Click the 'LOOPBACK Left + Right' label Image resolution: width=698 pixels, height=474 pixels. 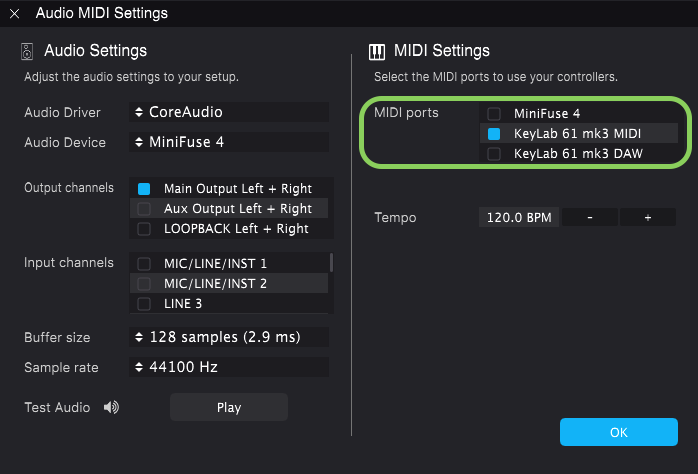[x=236, y=229]
